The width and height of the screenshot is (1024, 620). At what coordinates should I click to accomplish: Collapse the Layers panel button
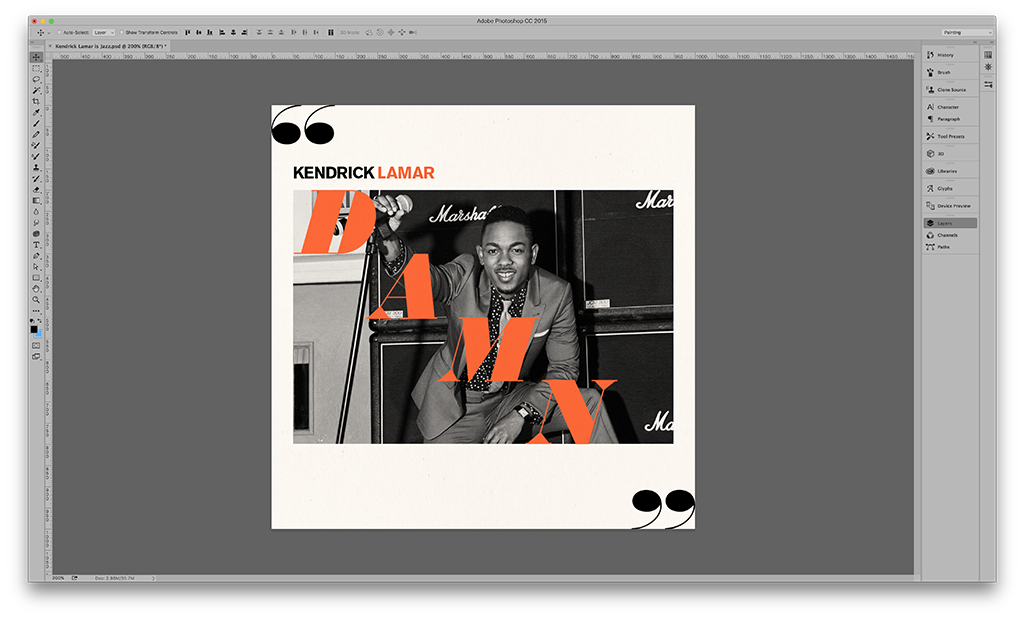tap(950, 223)
